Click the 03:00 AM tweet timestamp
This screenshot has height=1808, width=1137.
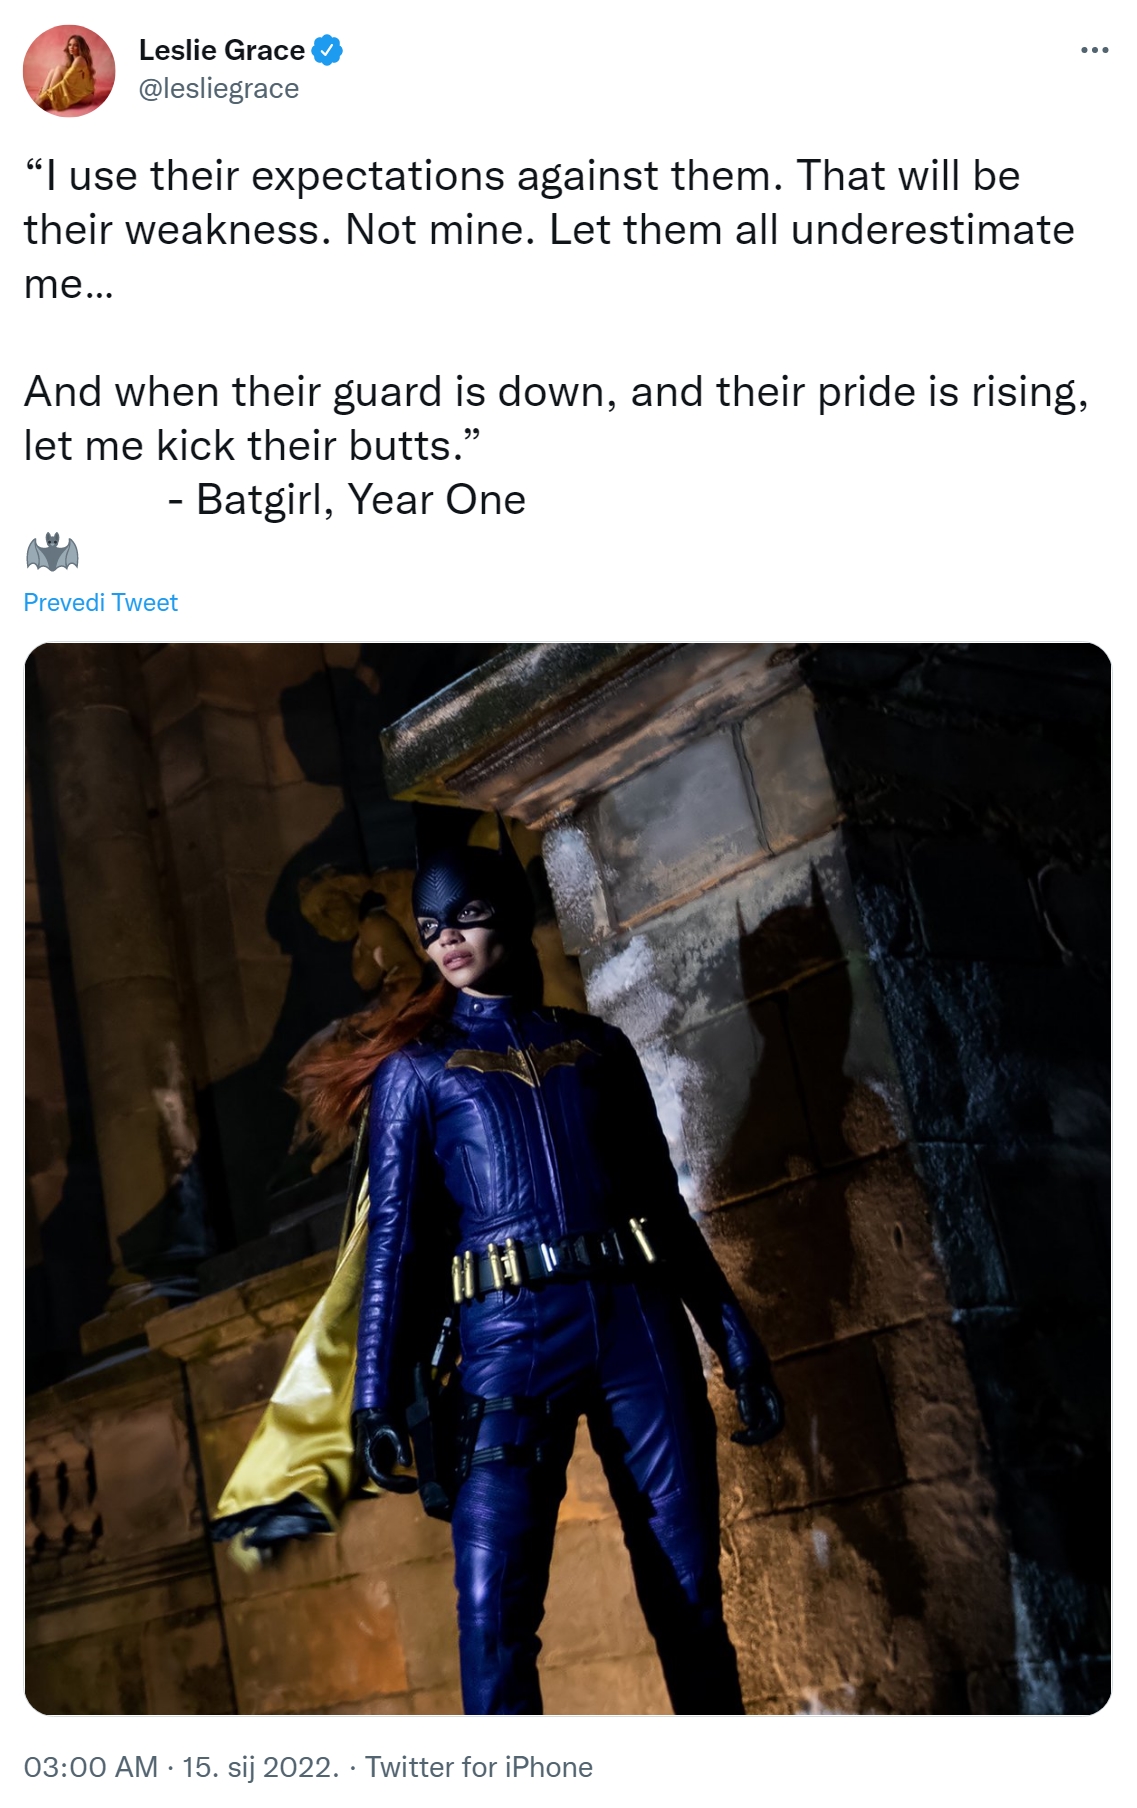click(90, 1767)
